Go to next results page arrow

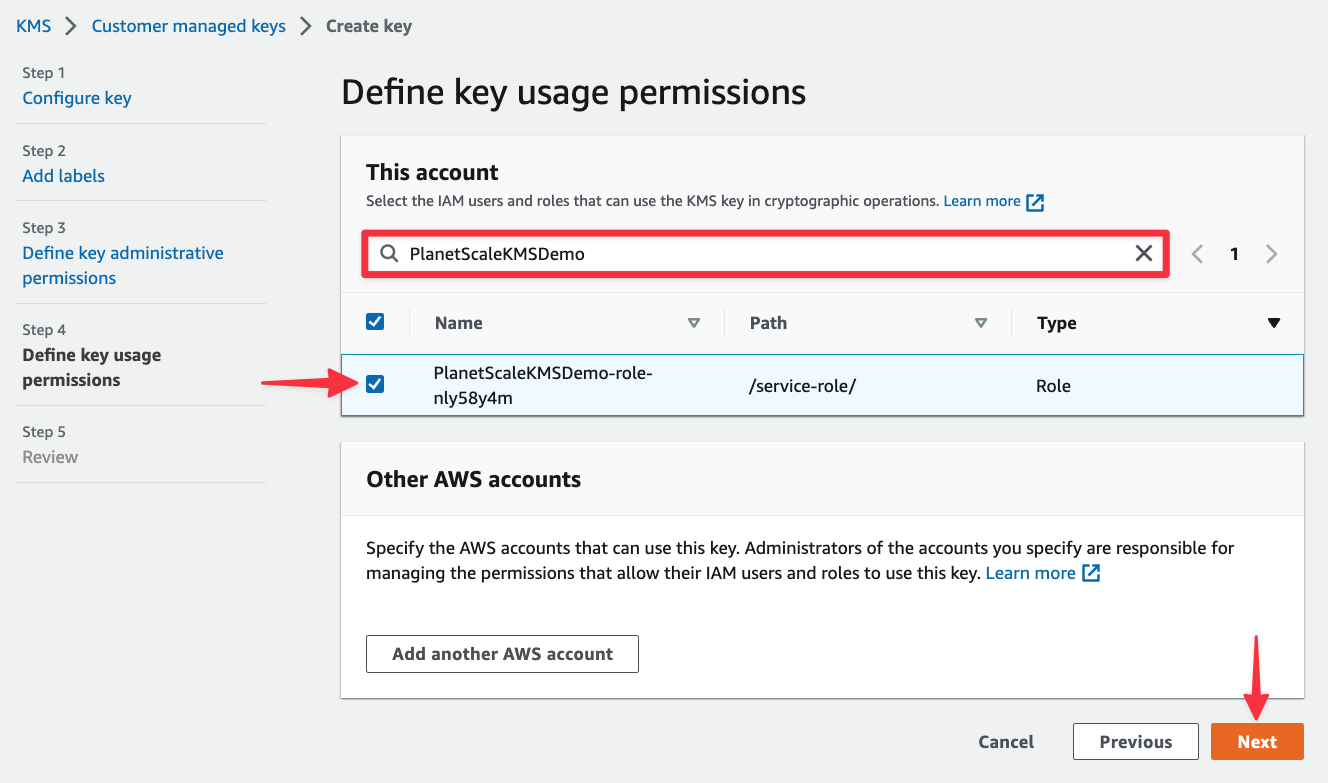coord(1272,254)
